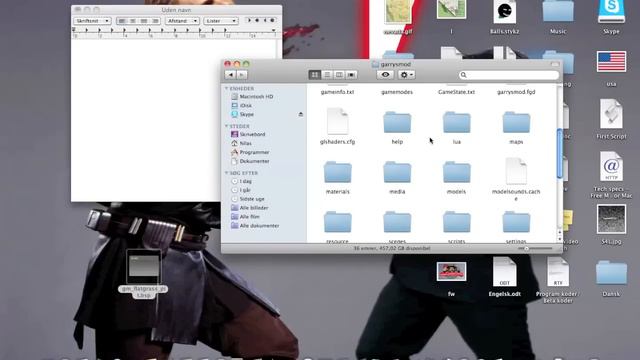Switch Finder to column view

click(339, 75)
